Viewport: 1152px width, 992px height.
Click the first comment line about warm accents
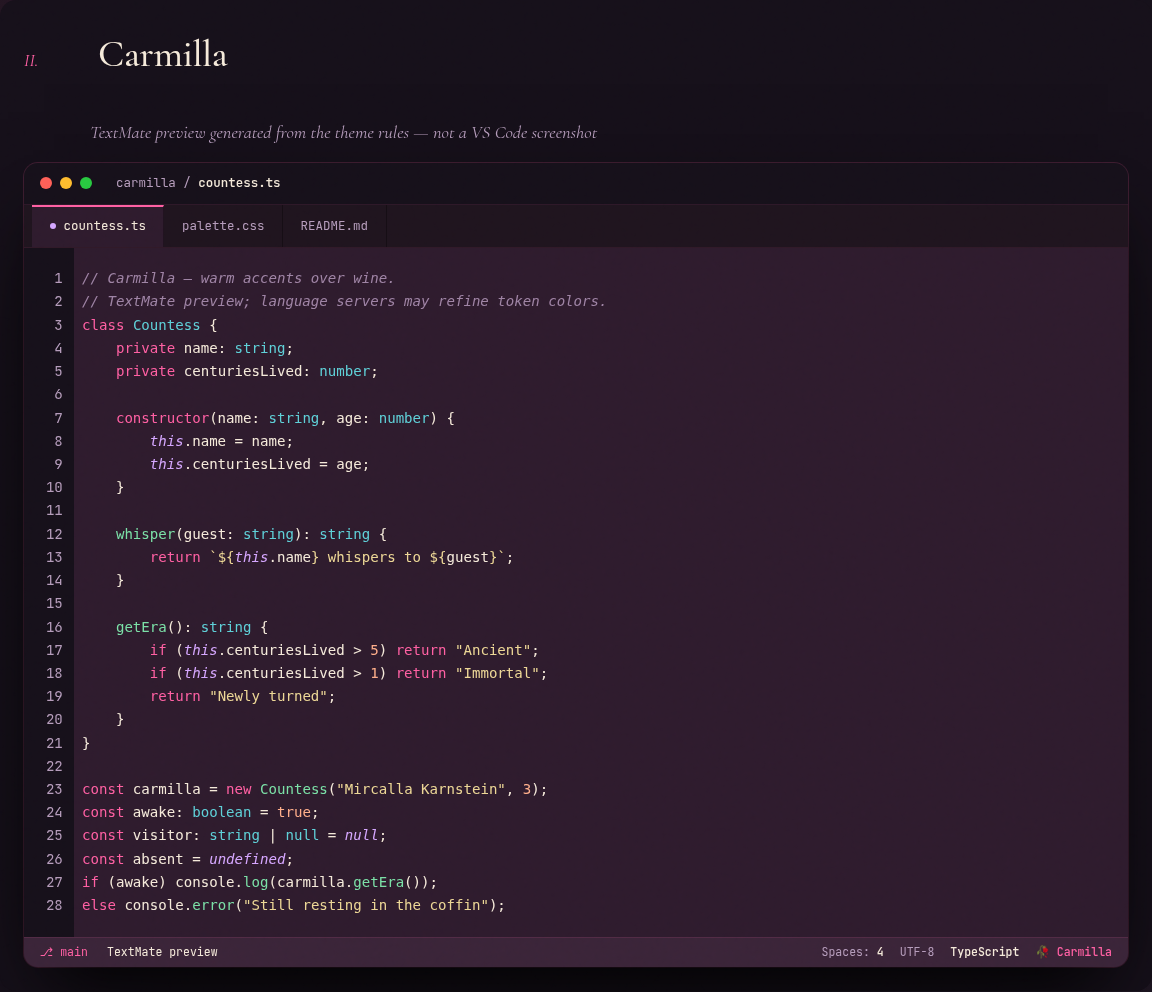238,278
